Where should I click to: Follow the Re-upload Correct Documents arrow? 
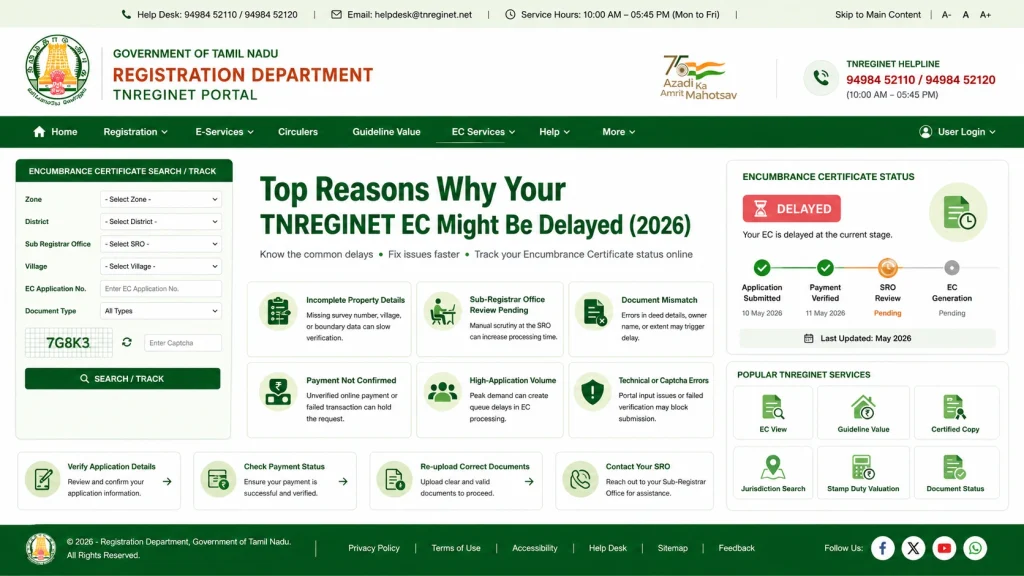529,481
